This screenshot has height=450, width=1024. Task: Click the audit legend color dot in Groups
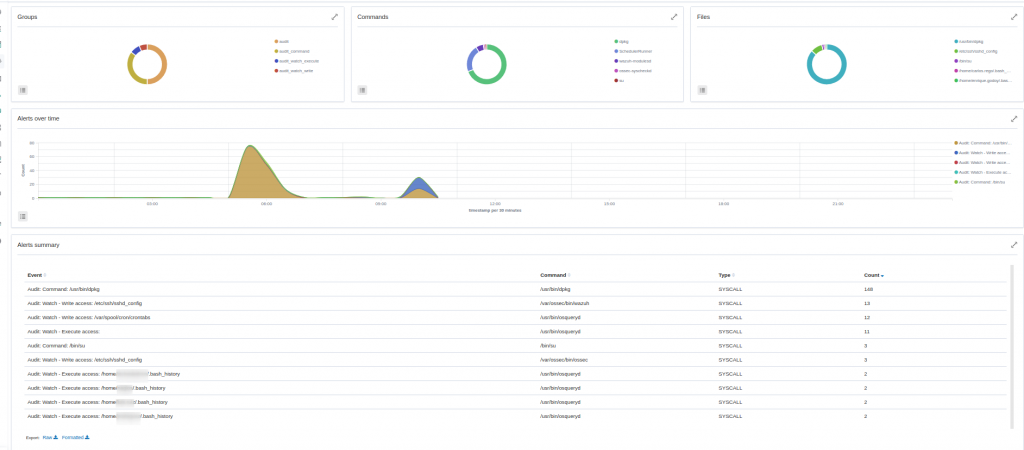(x=275, y=41)
